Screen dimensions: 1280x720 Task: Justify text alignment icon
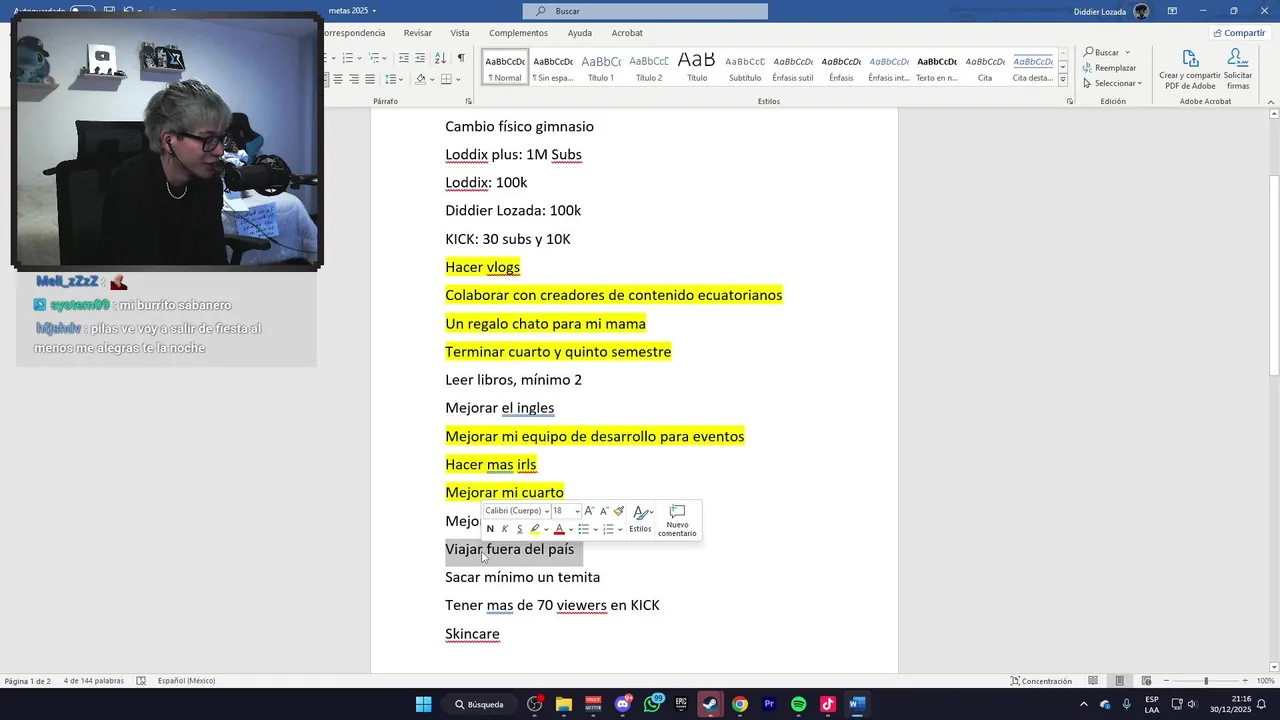tap(370, 79)
